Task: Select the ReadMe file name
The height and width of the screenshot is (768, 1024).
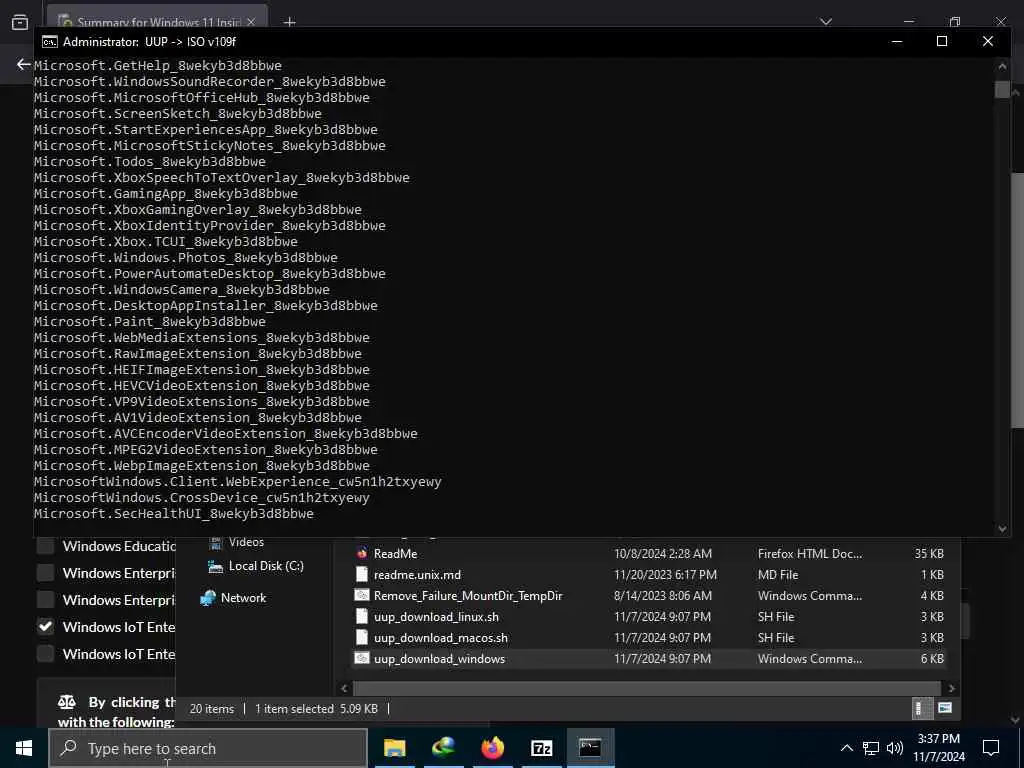Action: click(395, 553)
